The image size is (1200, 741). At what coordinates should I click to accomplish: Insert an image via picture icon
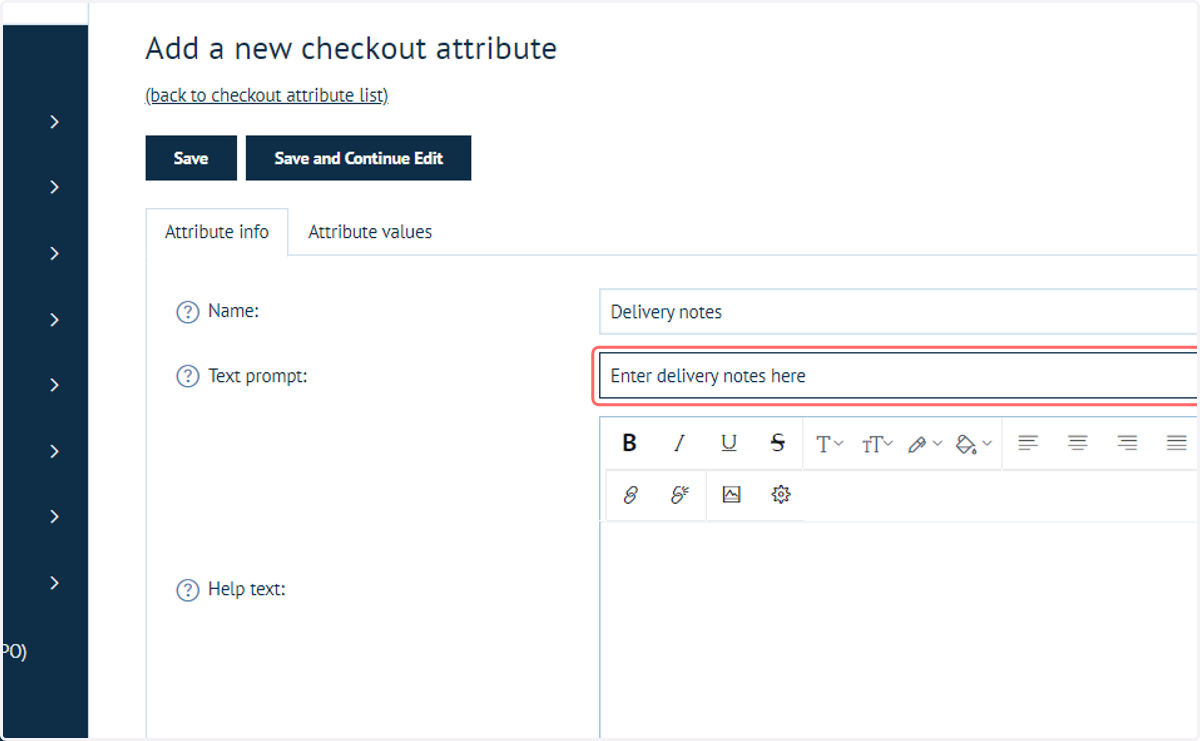pyautogui.click(x=731, y=494)
